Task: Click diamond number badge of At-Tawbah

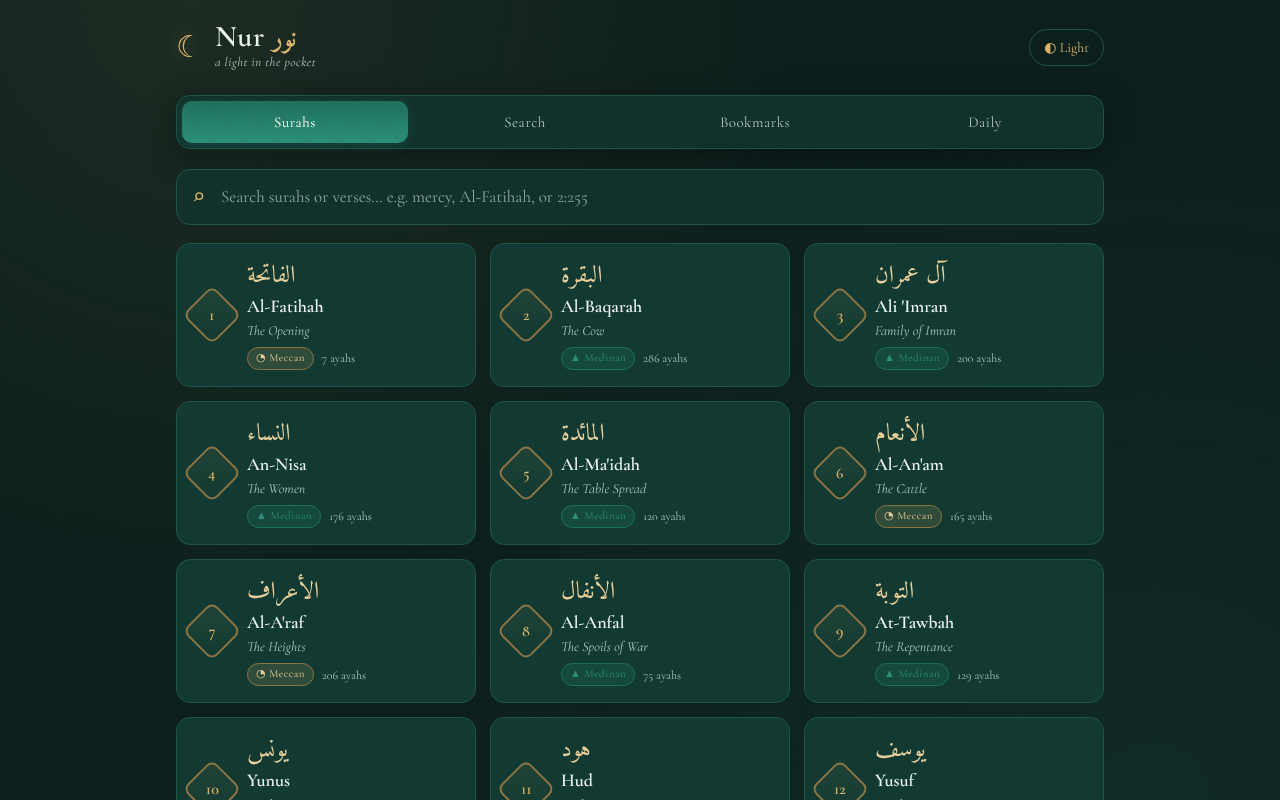Action: pyautogui.click(x=840, y=631)
